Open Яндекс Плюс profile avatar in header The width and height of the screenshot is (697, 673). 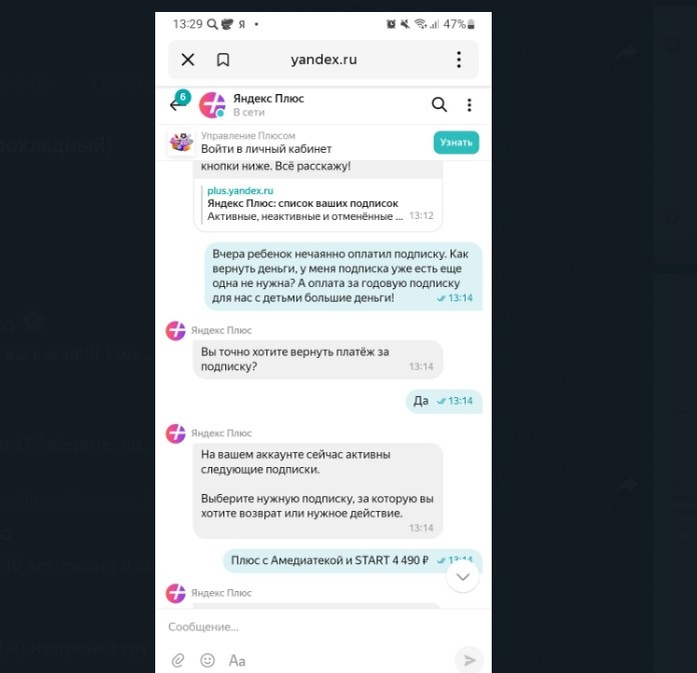click(x=212, y=105)
